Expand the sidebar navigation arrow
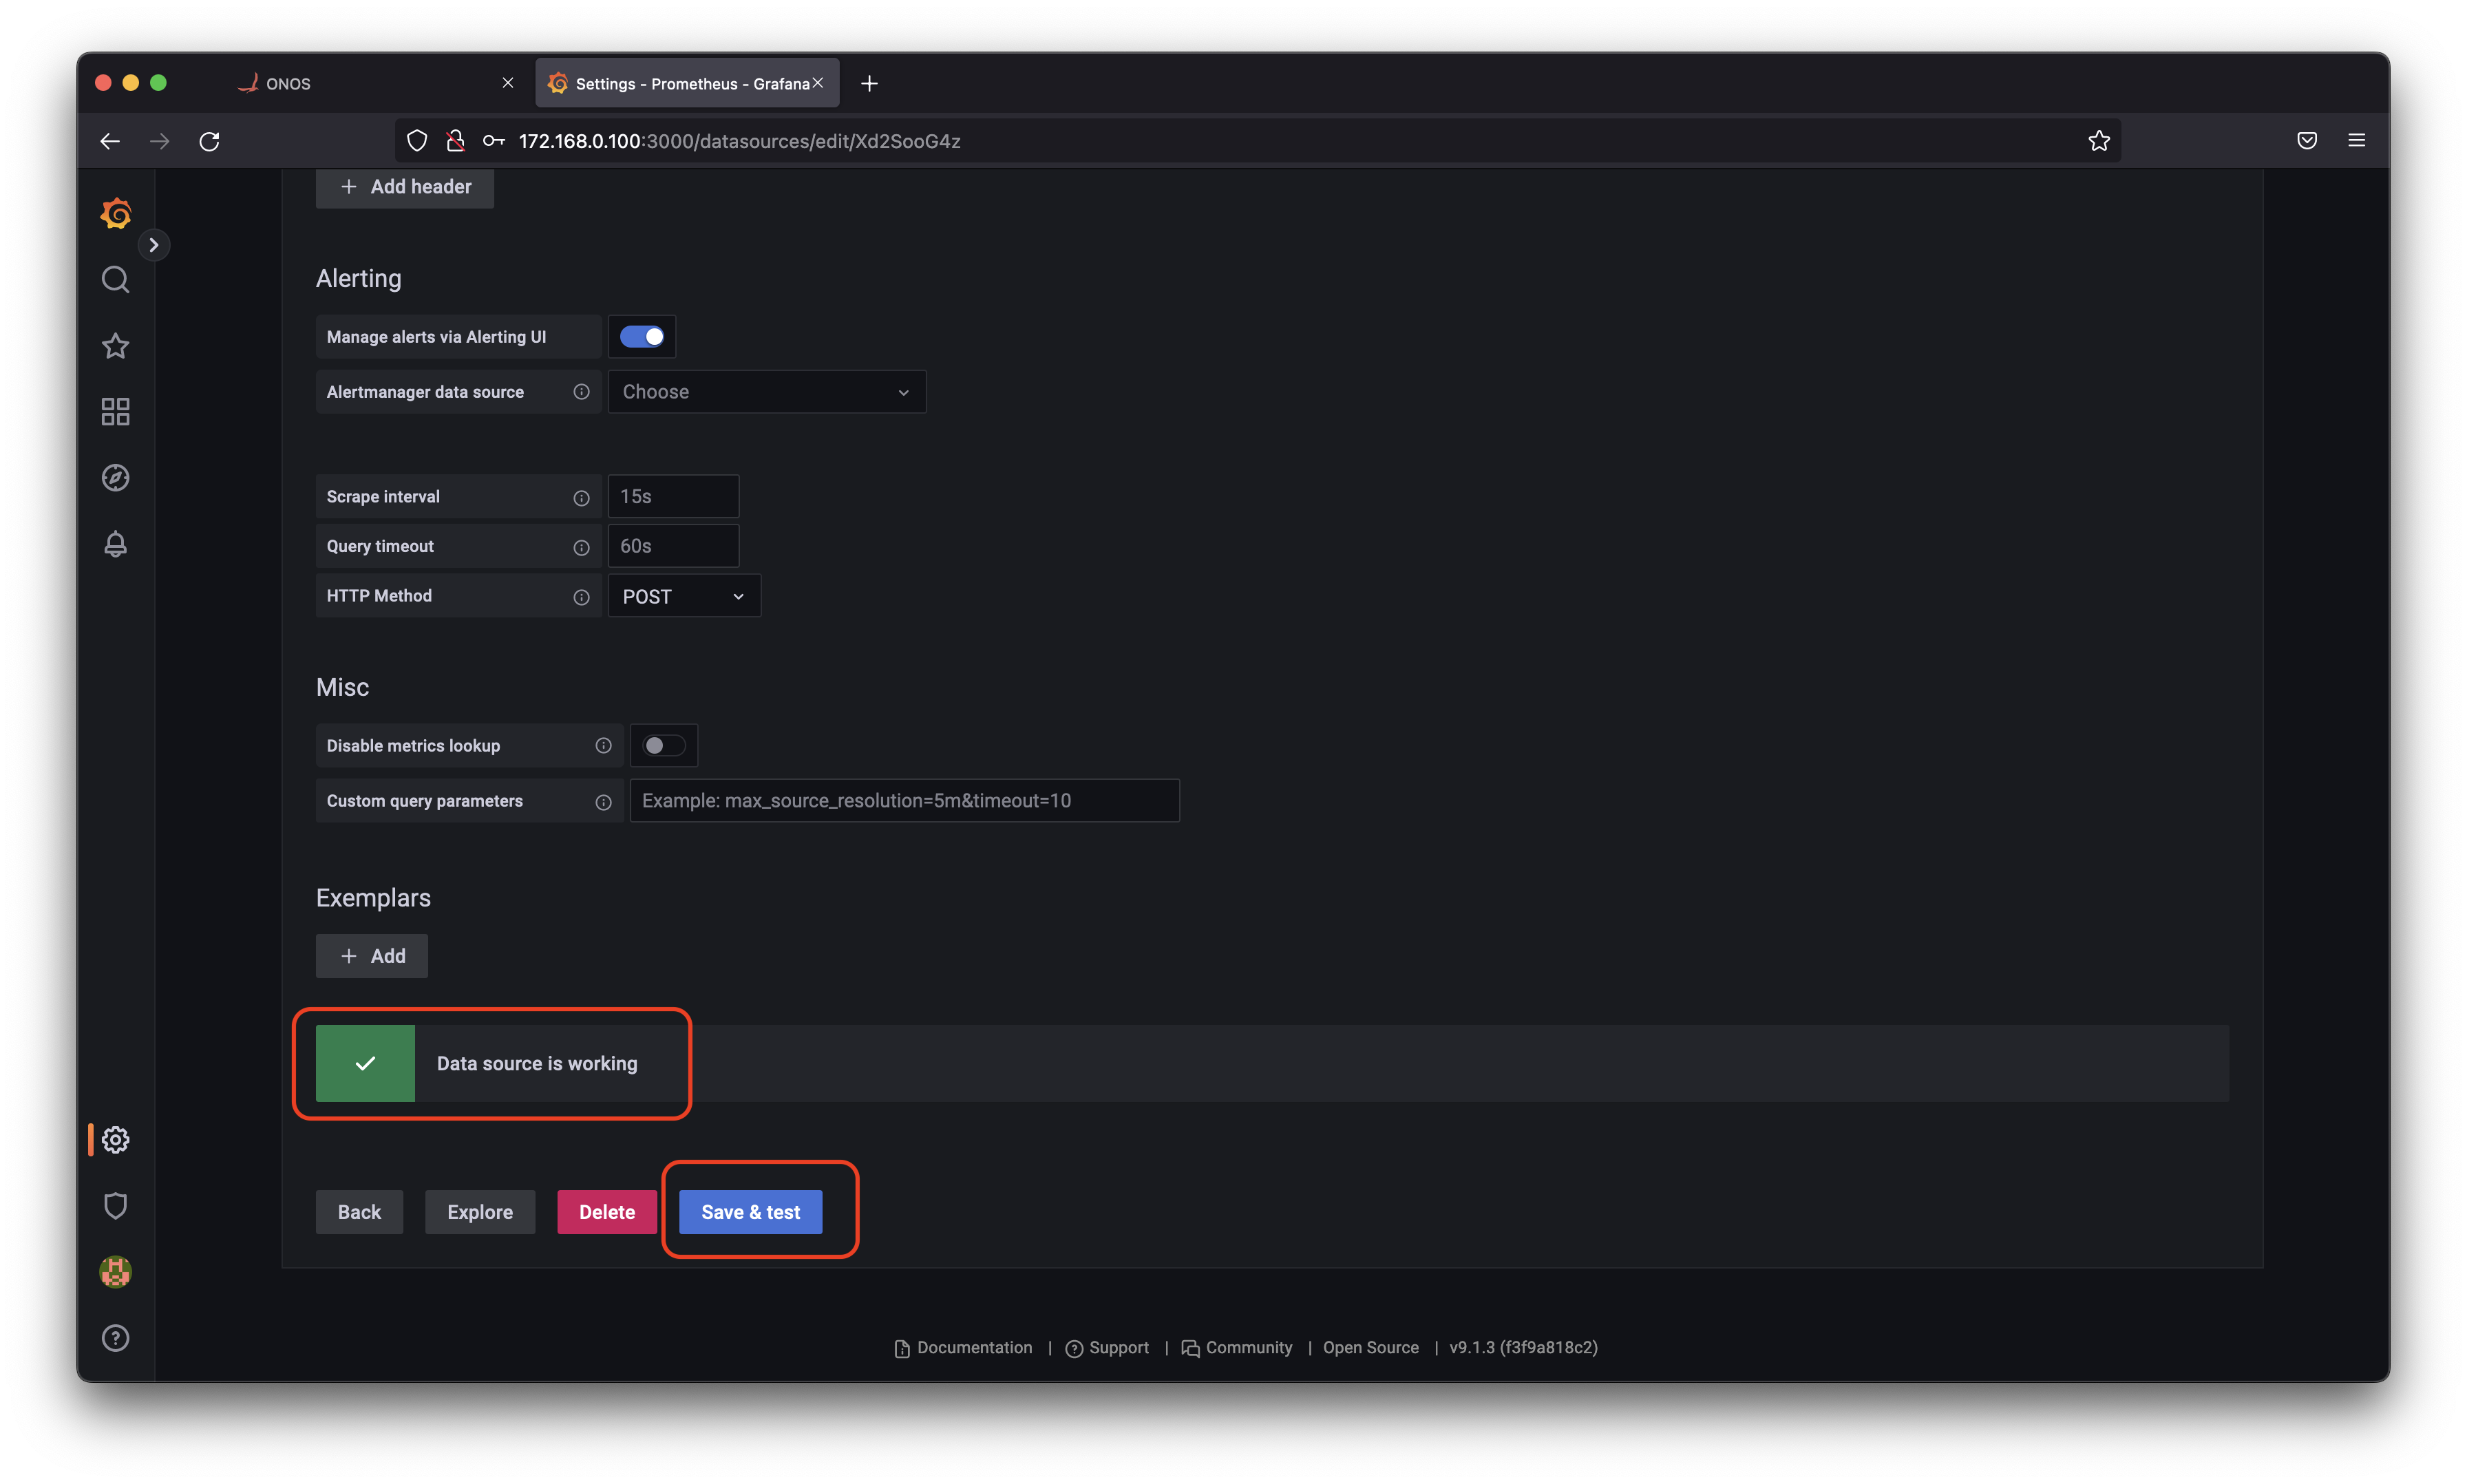This screenshot has width=2467, height=1484. tap(153, 245)
